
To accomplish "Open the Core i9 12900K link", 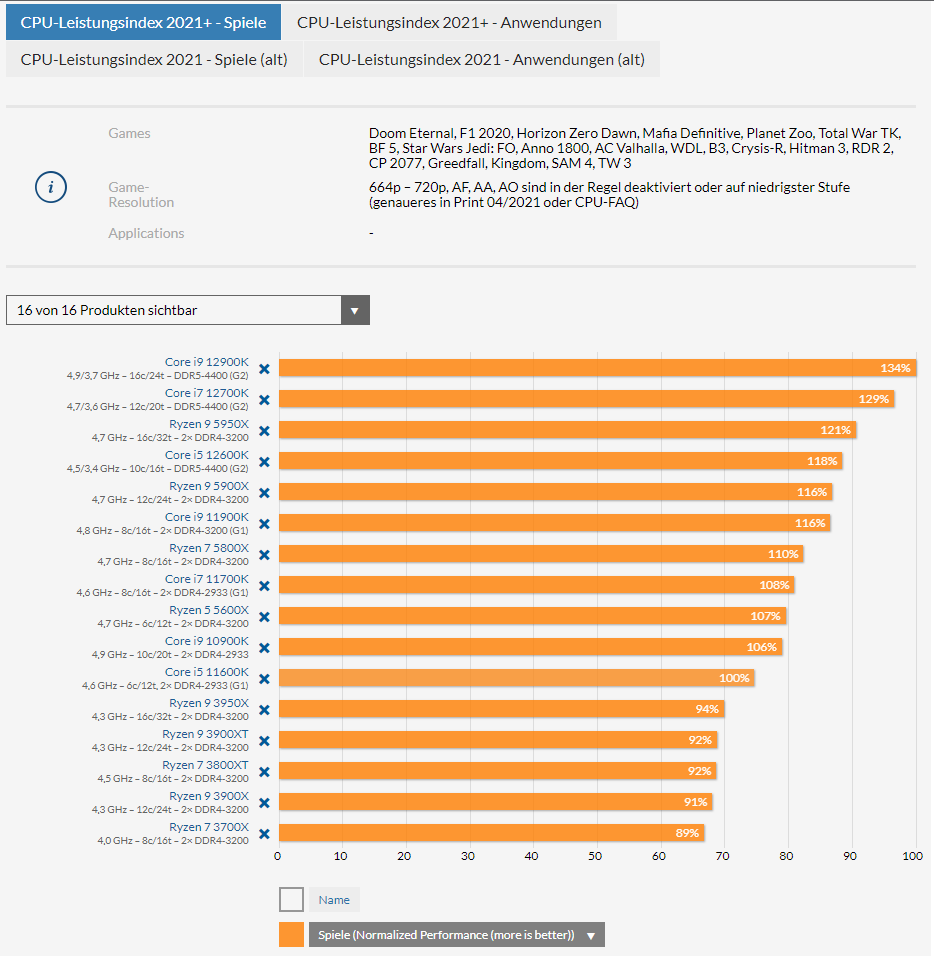I will pos(207,362).
